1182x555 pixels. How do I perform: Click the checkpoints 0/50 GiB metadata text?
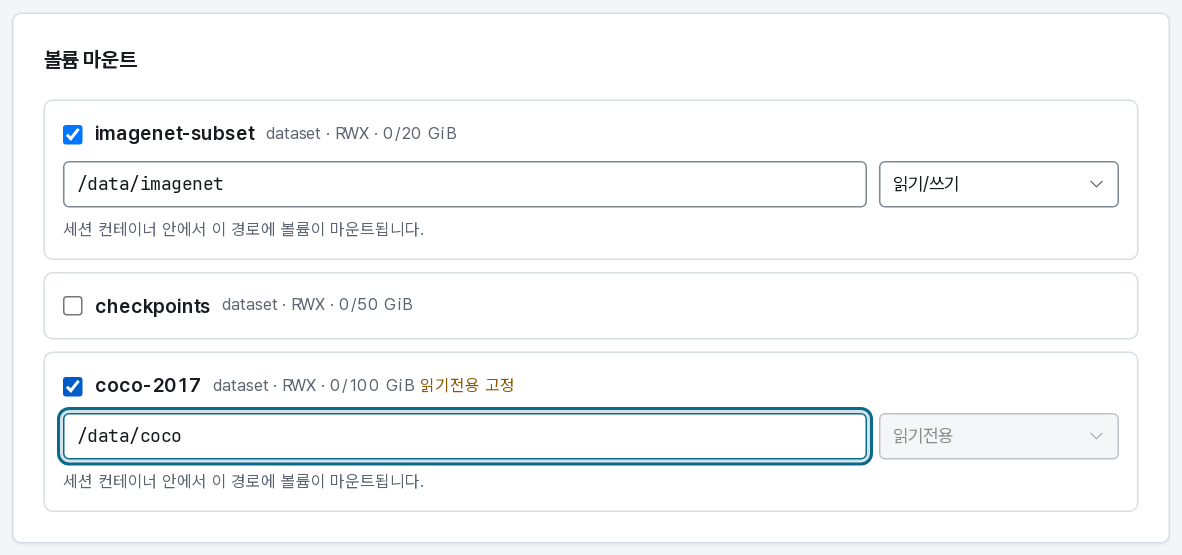[317, 305]
